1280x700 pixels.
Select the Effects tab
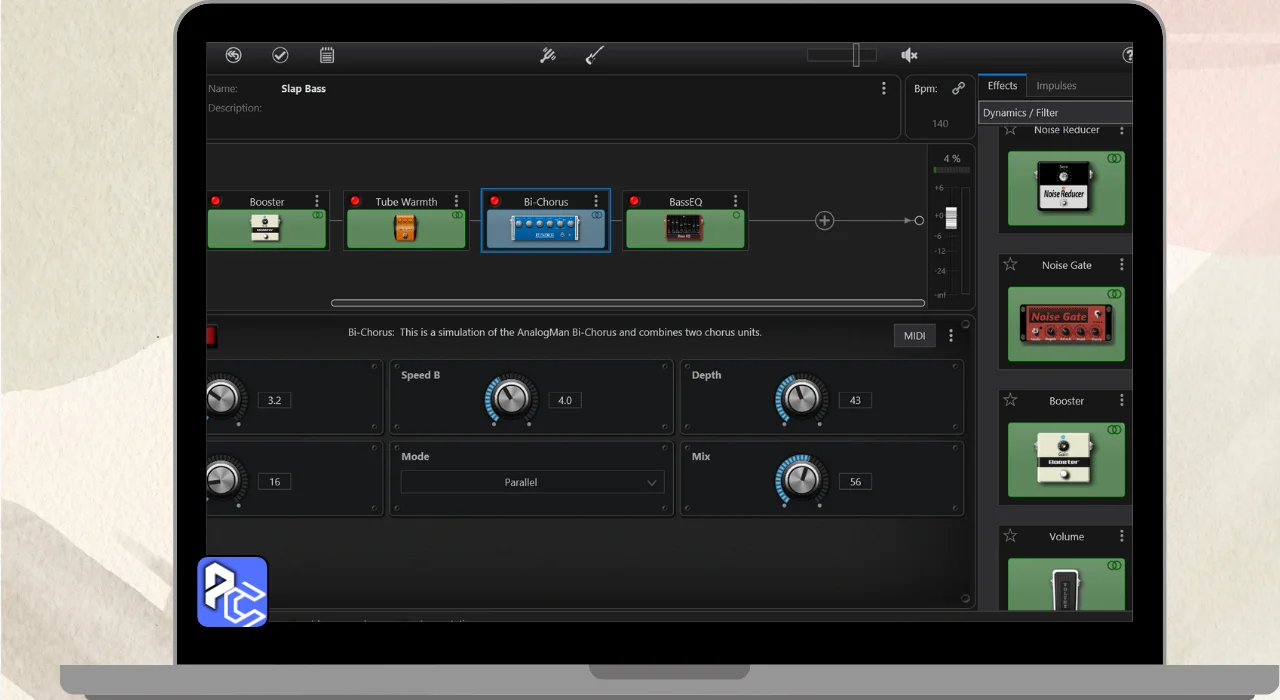[1002, 86]
